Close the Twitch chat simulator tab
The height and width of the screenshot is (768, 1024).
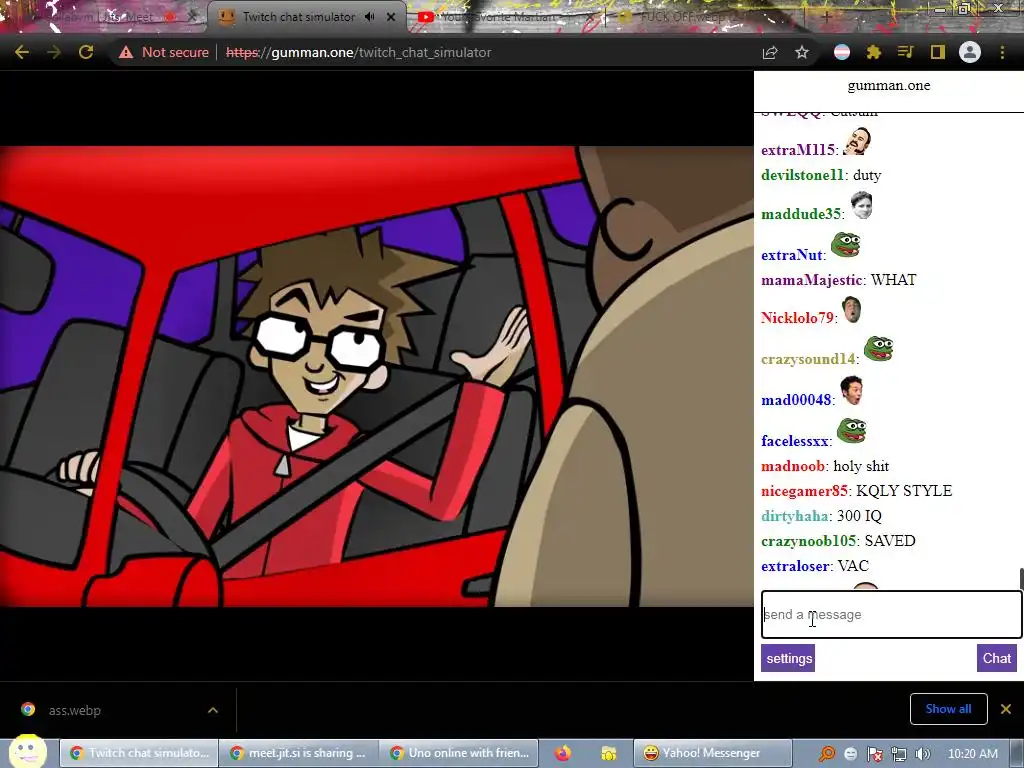(x=391, y=17)
